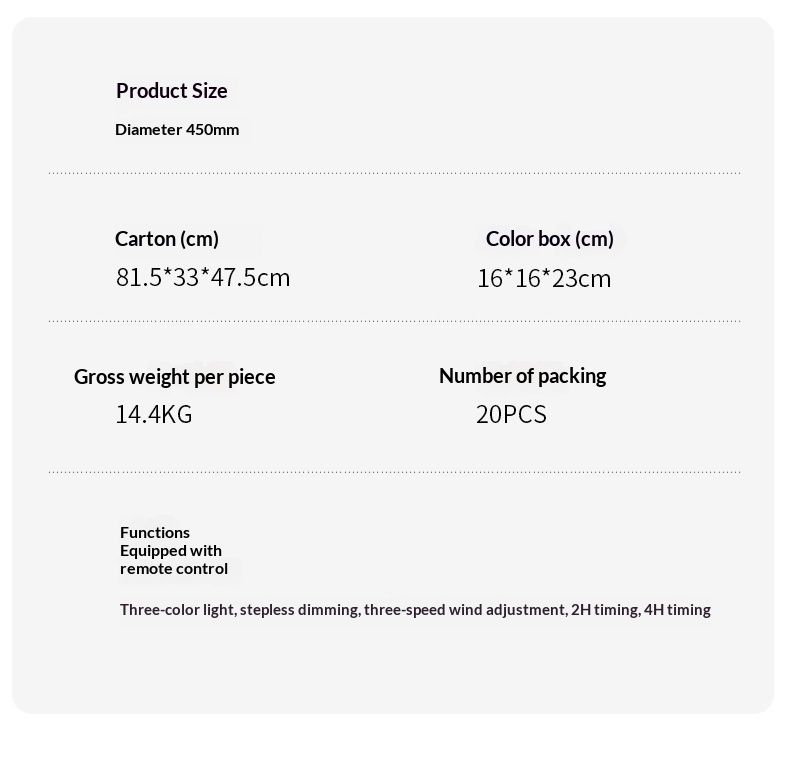Click the three-speed wind adjustment phrase
The width and height of the screenshot is (790, 776).
tap(464, 609)
